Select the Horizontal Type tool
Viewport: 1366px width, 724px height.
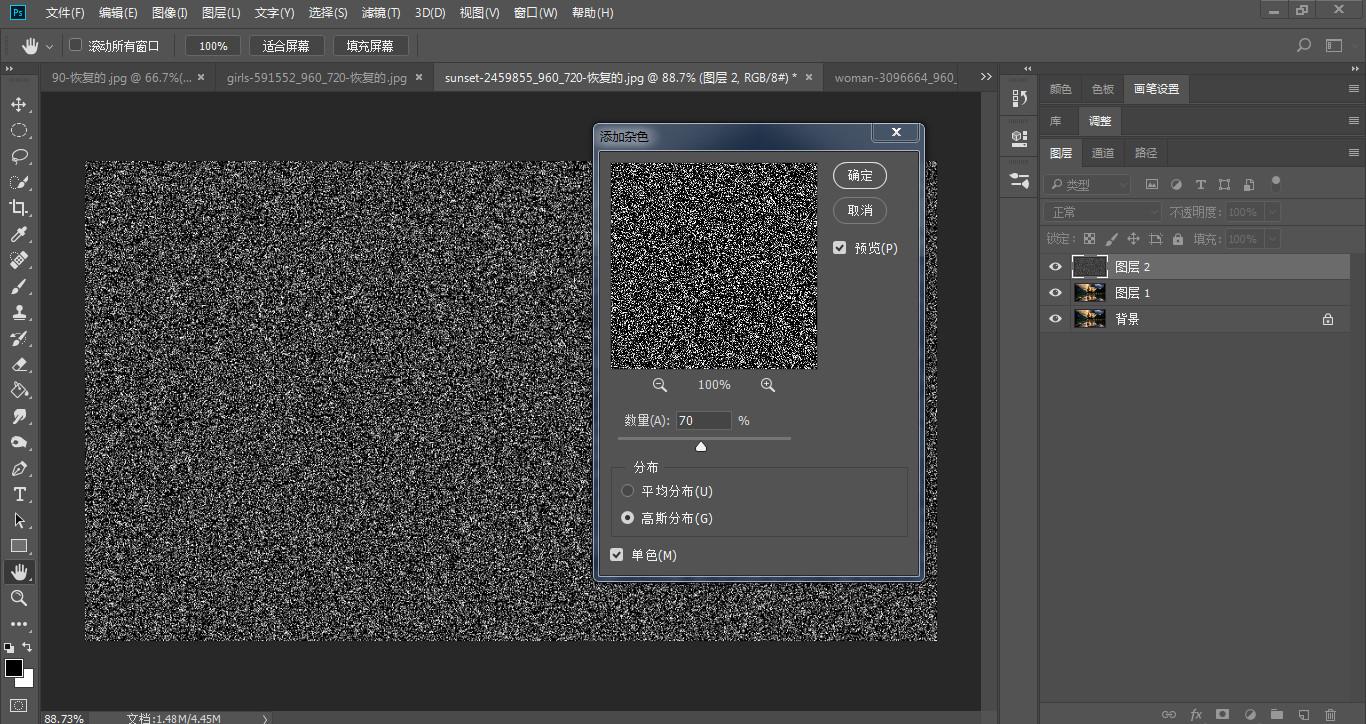coord(19,495)
